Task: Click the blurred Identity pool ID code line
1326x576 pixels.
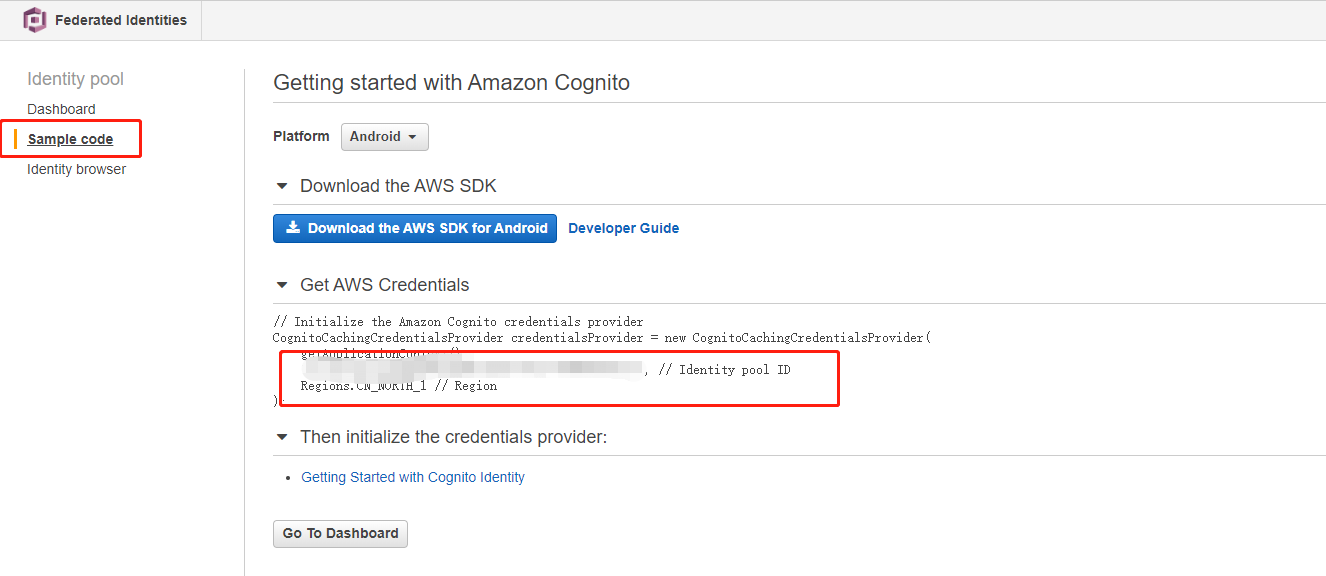Action: (x=545, y=370)
